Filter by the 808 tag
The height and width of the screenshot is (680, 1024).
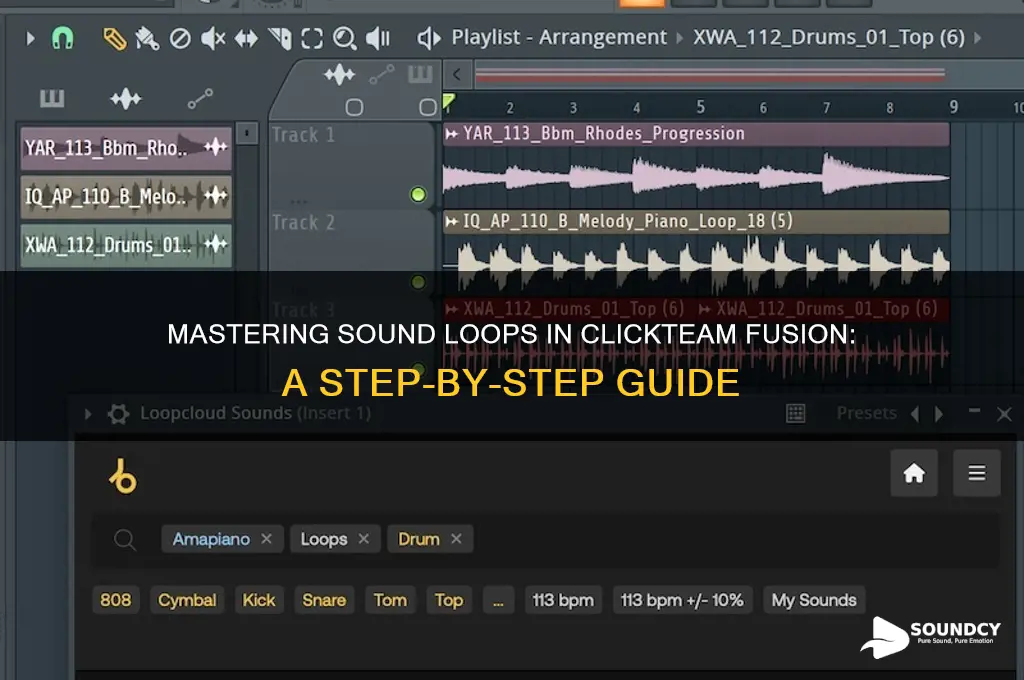[116, 600]
